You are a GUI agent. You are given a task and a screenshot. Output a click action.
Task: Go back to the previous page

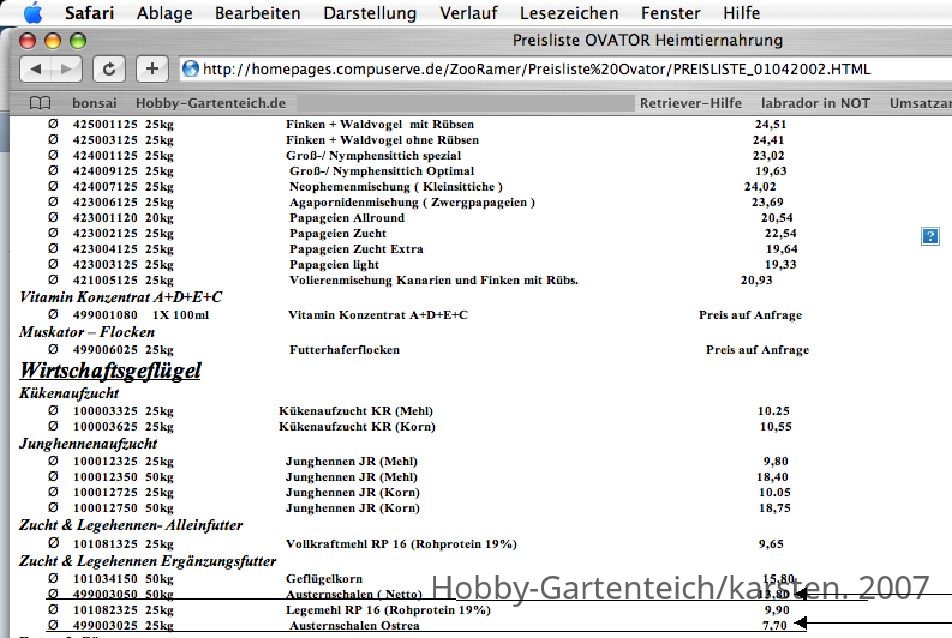[36, 69]
